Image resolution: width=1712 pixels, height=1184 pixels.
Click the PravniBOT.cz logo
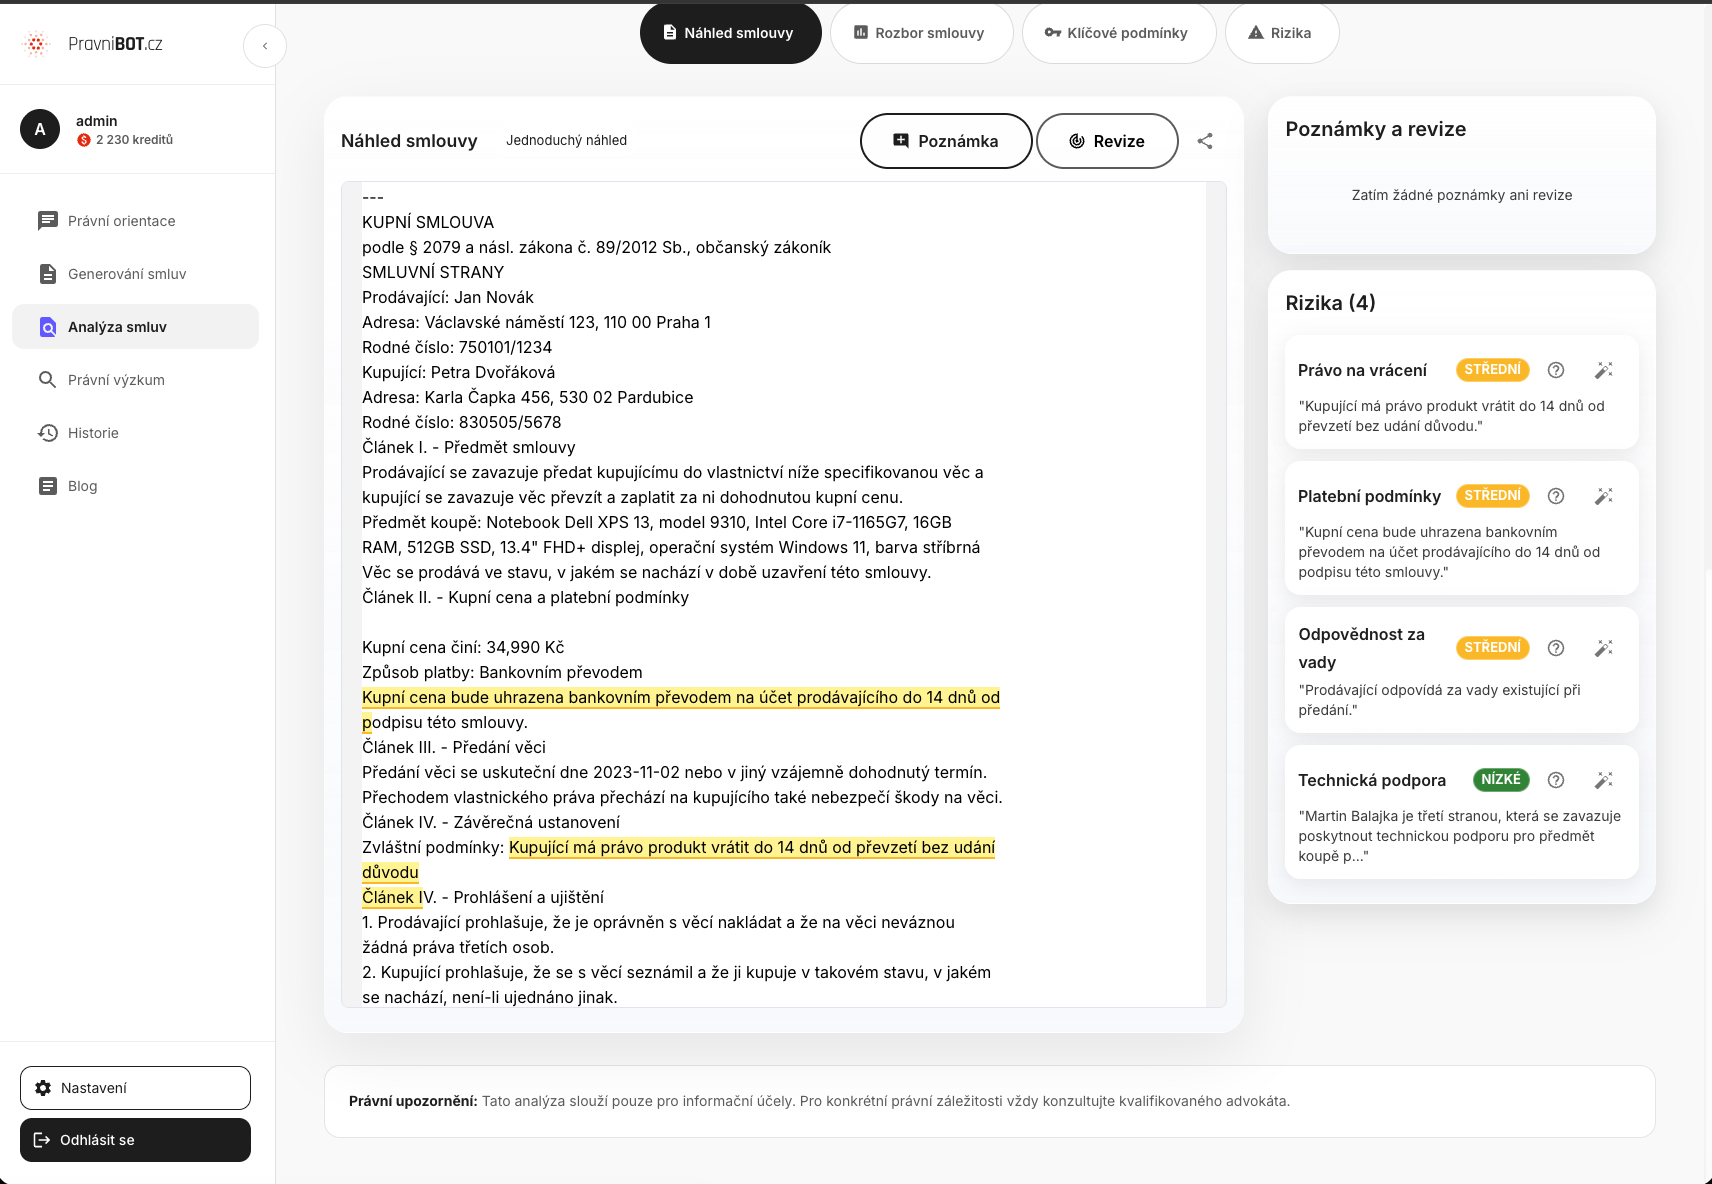(92, 44)
